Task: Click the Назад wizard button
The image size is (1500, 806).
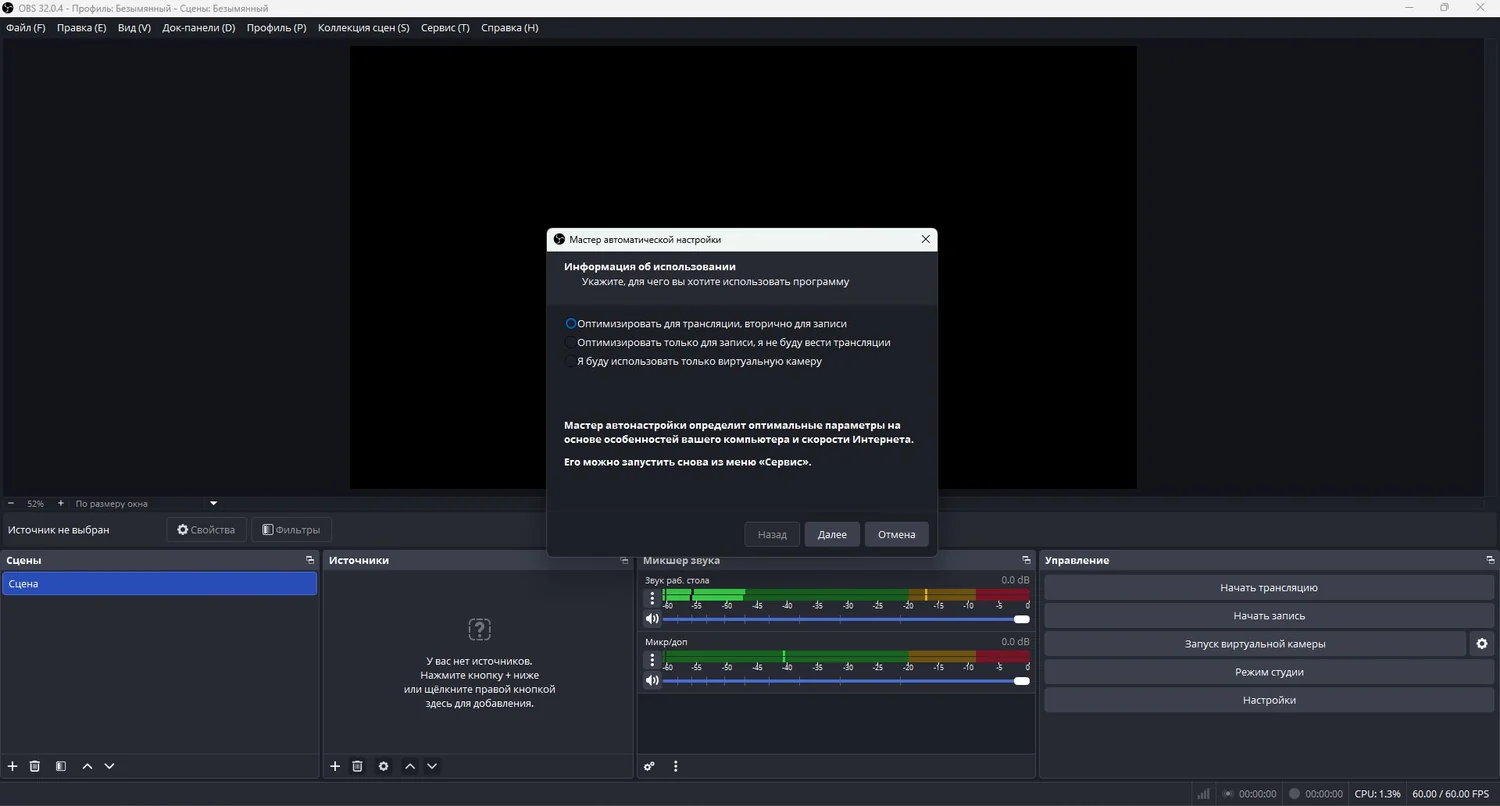Action: (772, 534)
